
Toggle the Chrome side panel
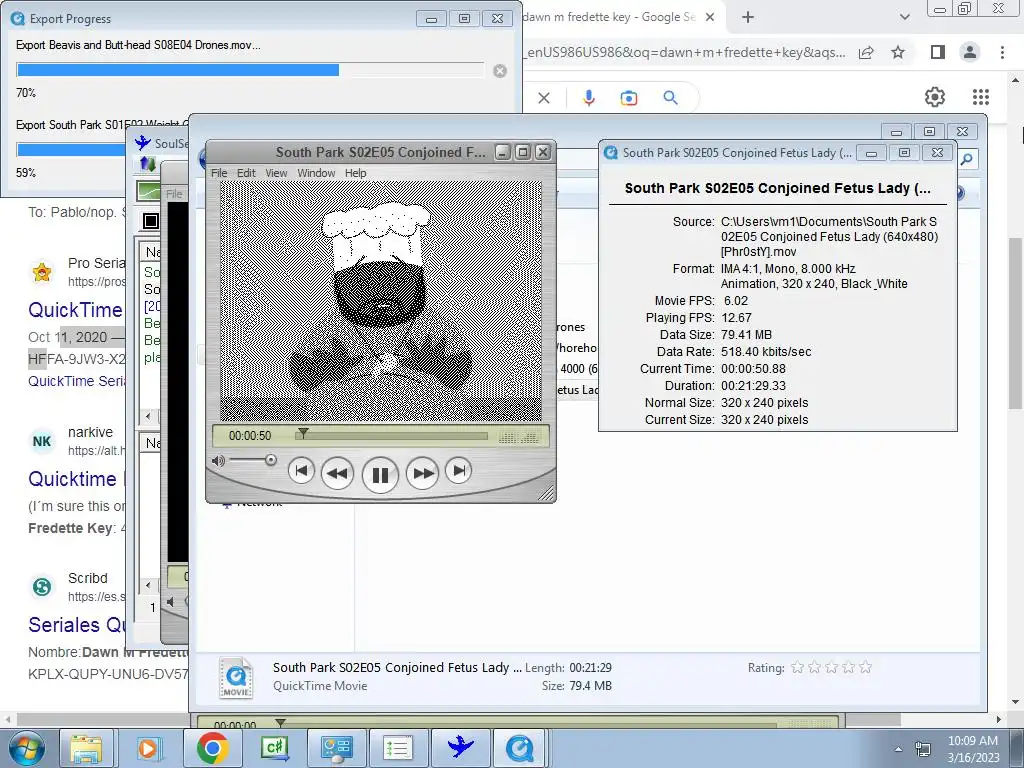[938, 52]
